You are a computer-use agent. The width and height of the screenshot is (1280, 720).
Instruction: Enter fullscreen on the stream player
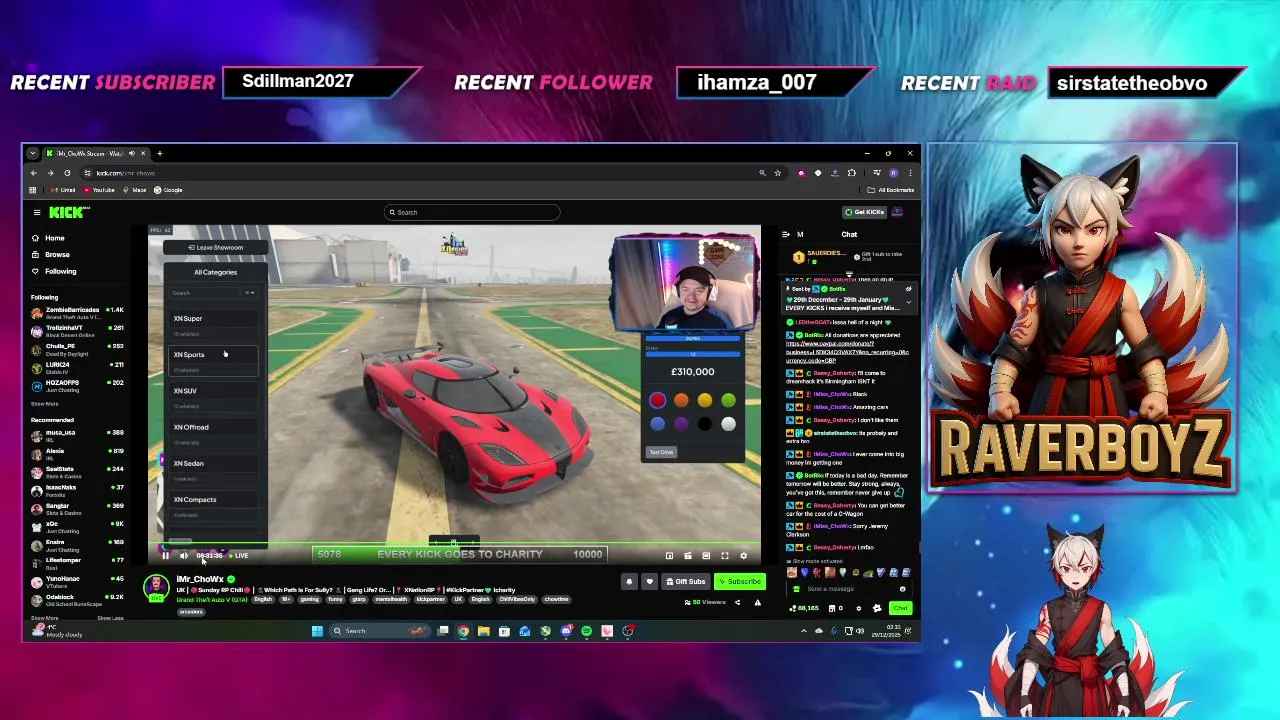(x=725, y=556)
